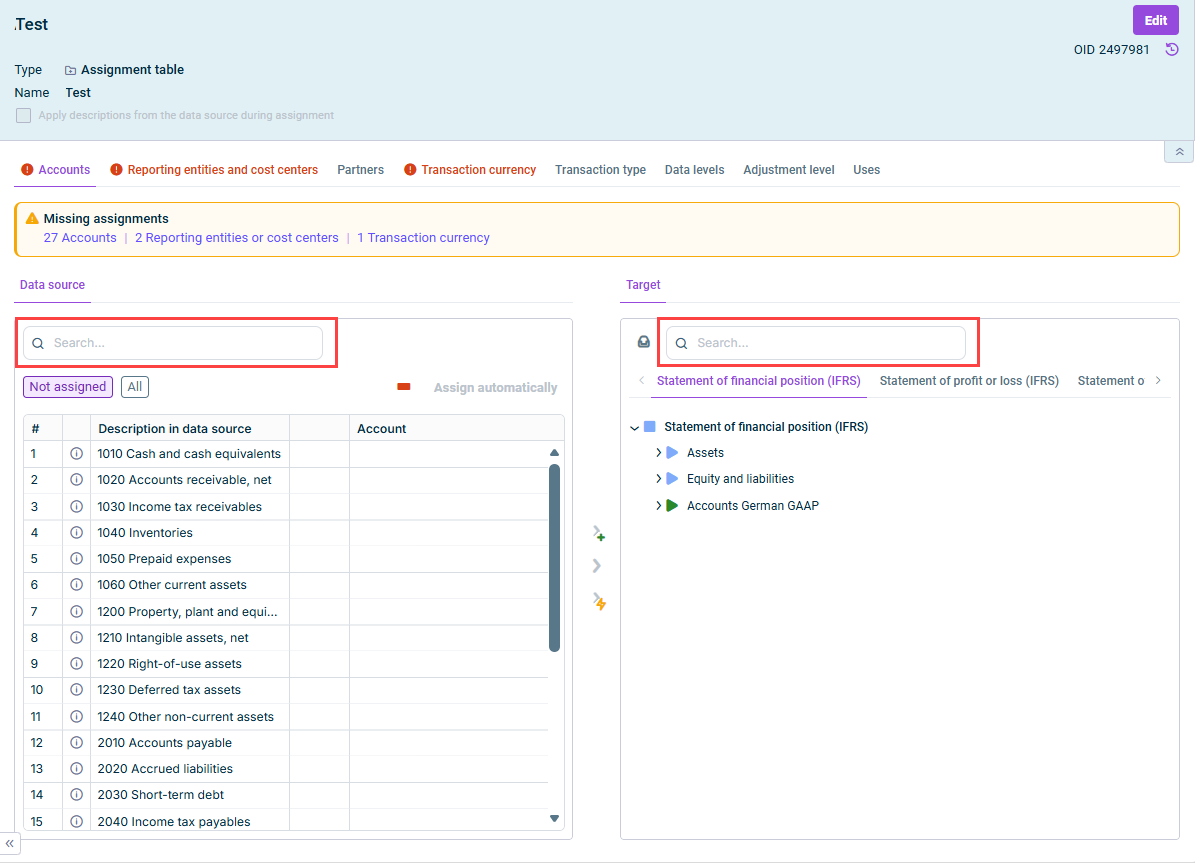Image resolution: width=1195 pixels, height=863 pixels.
Task: Click the scroll up arrow in accounts table
Action: pos(554,453)
